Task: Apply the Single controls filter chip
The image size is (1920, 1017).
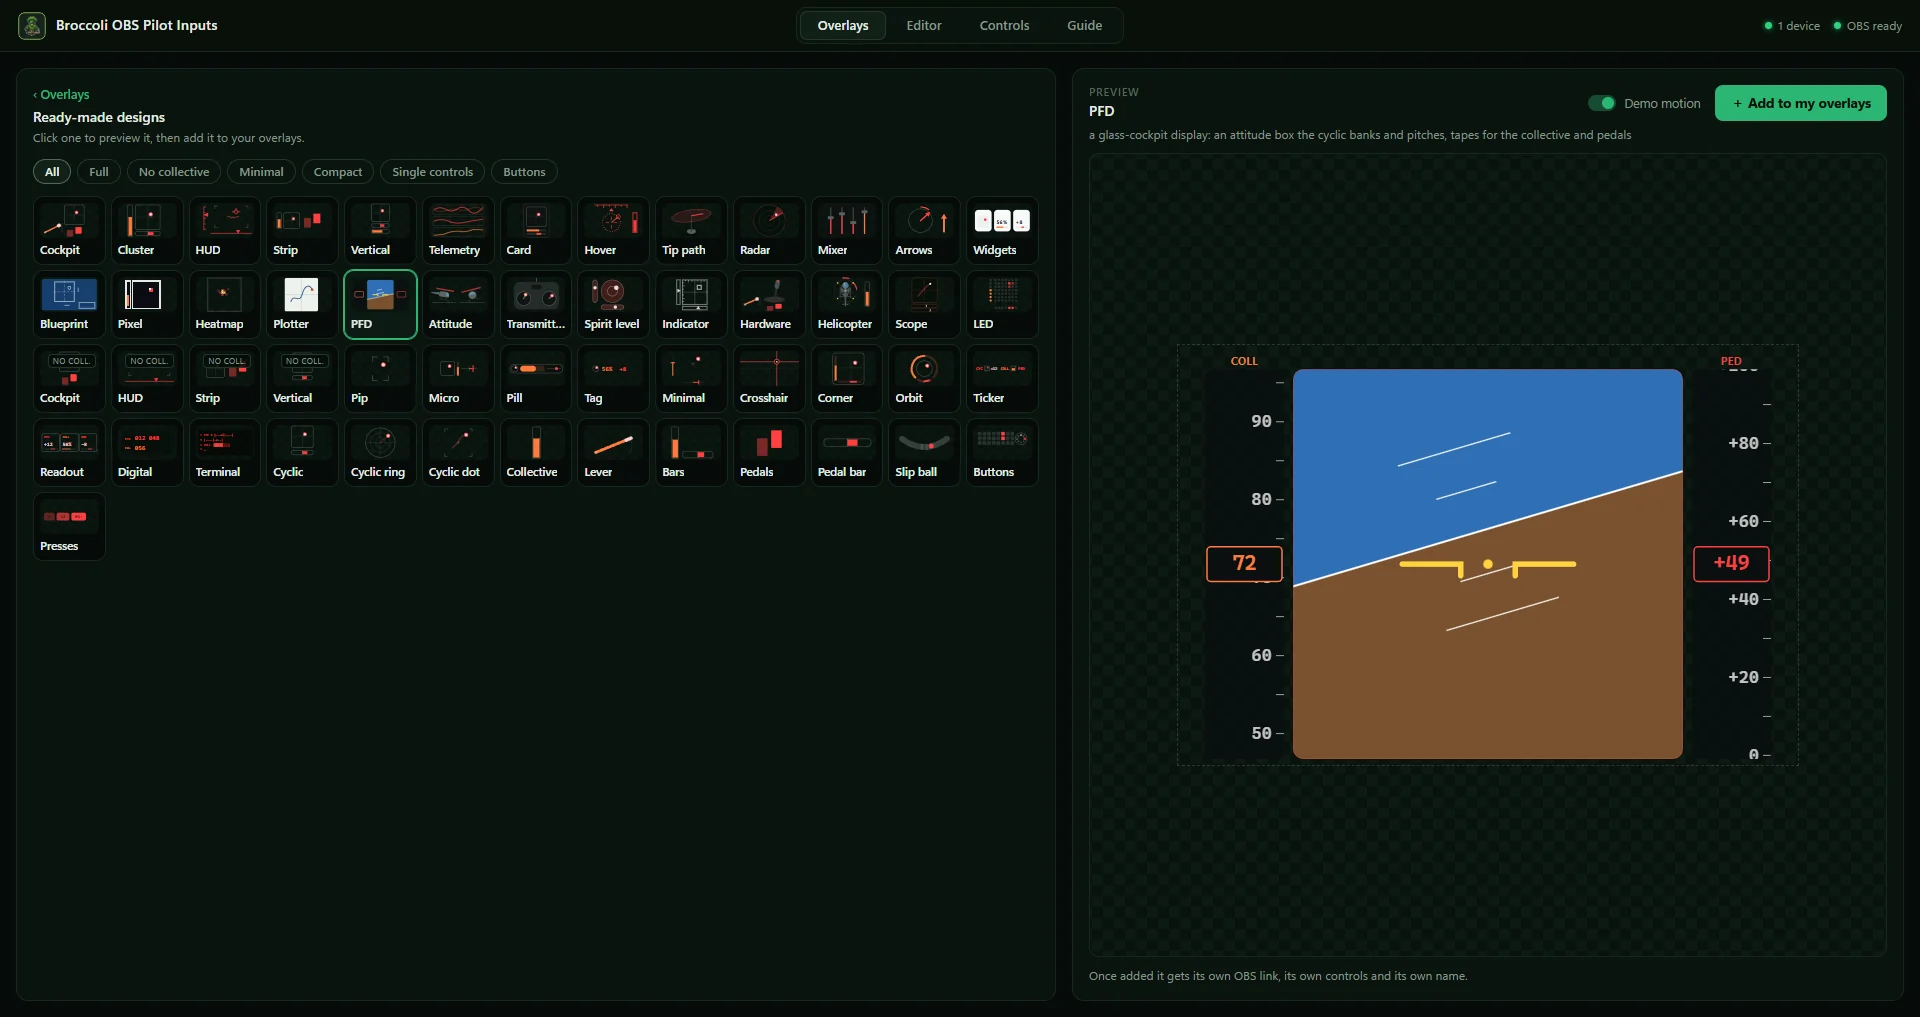Action: pyautogui.click(x=432, y=172)
